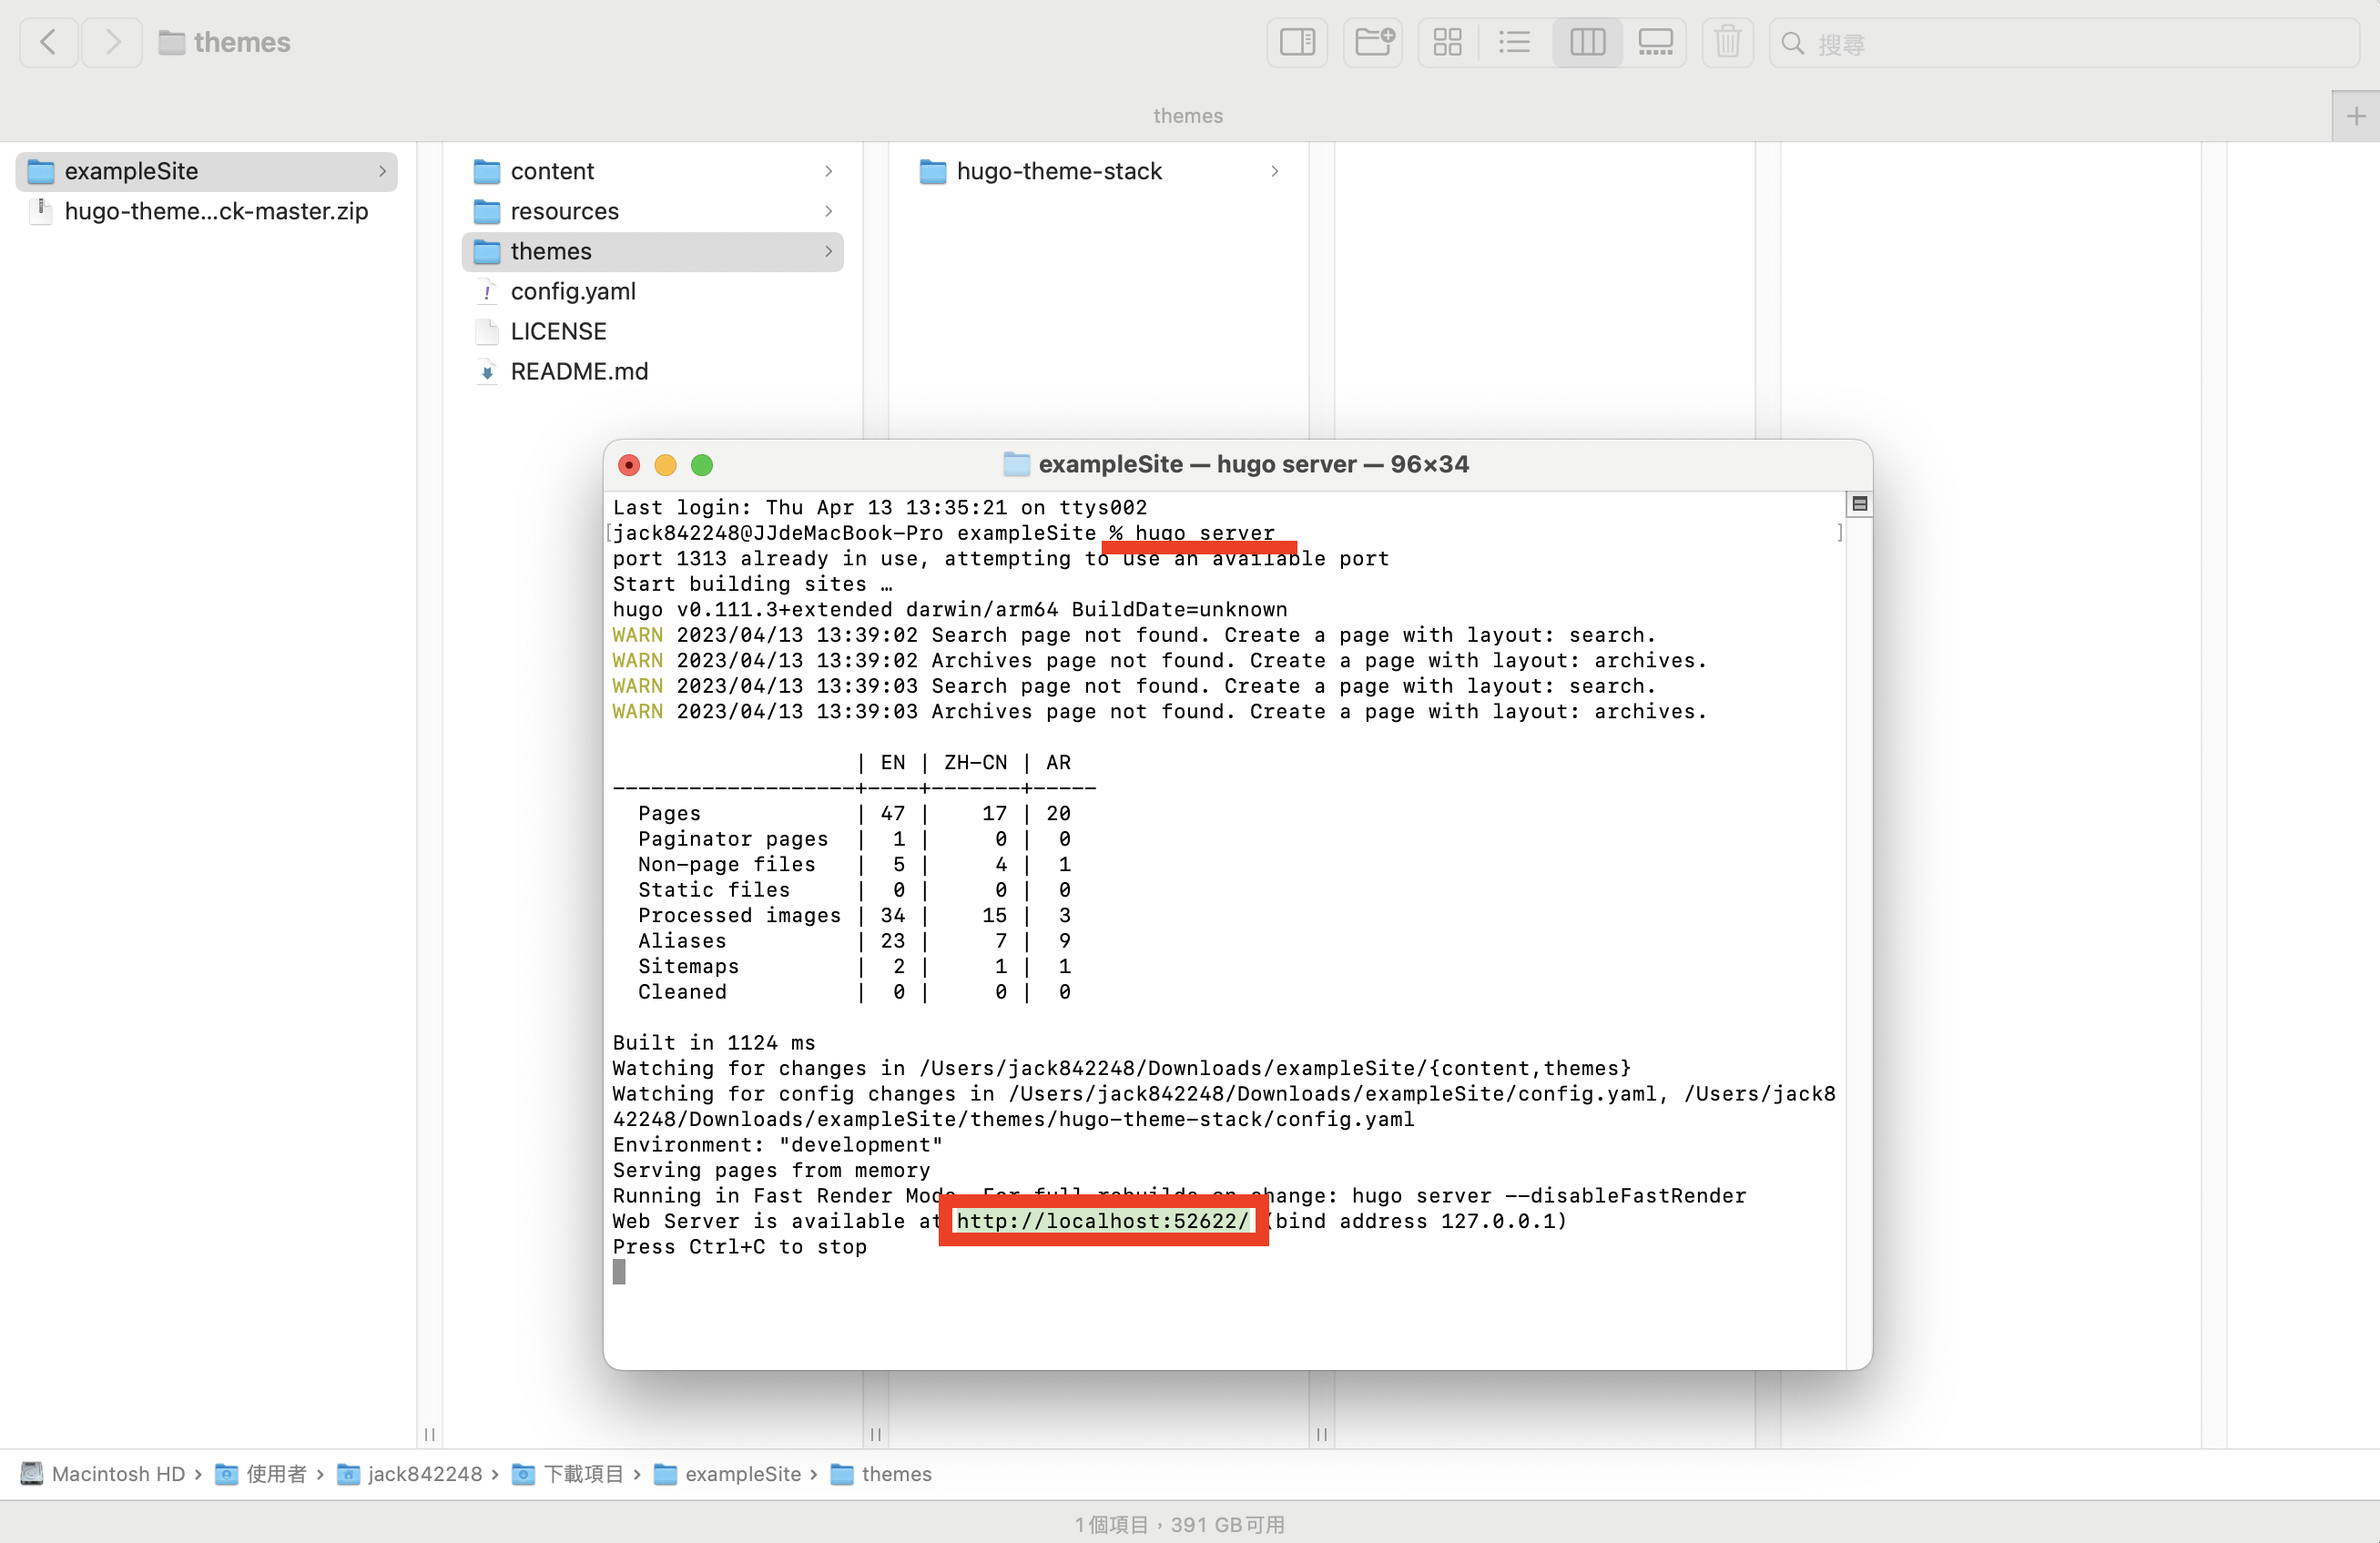
Task: Click 使用者 in the path bar
Action: (261, 1474)
